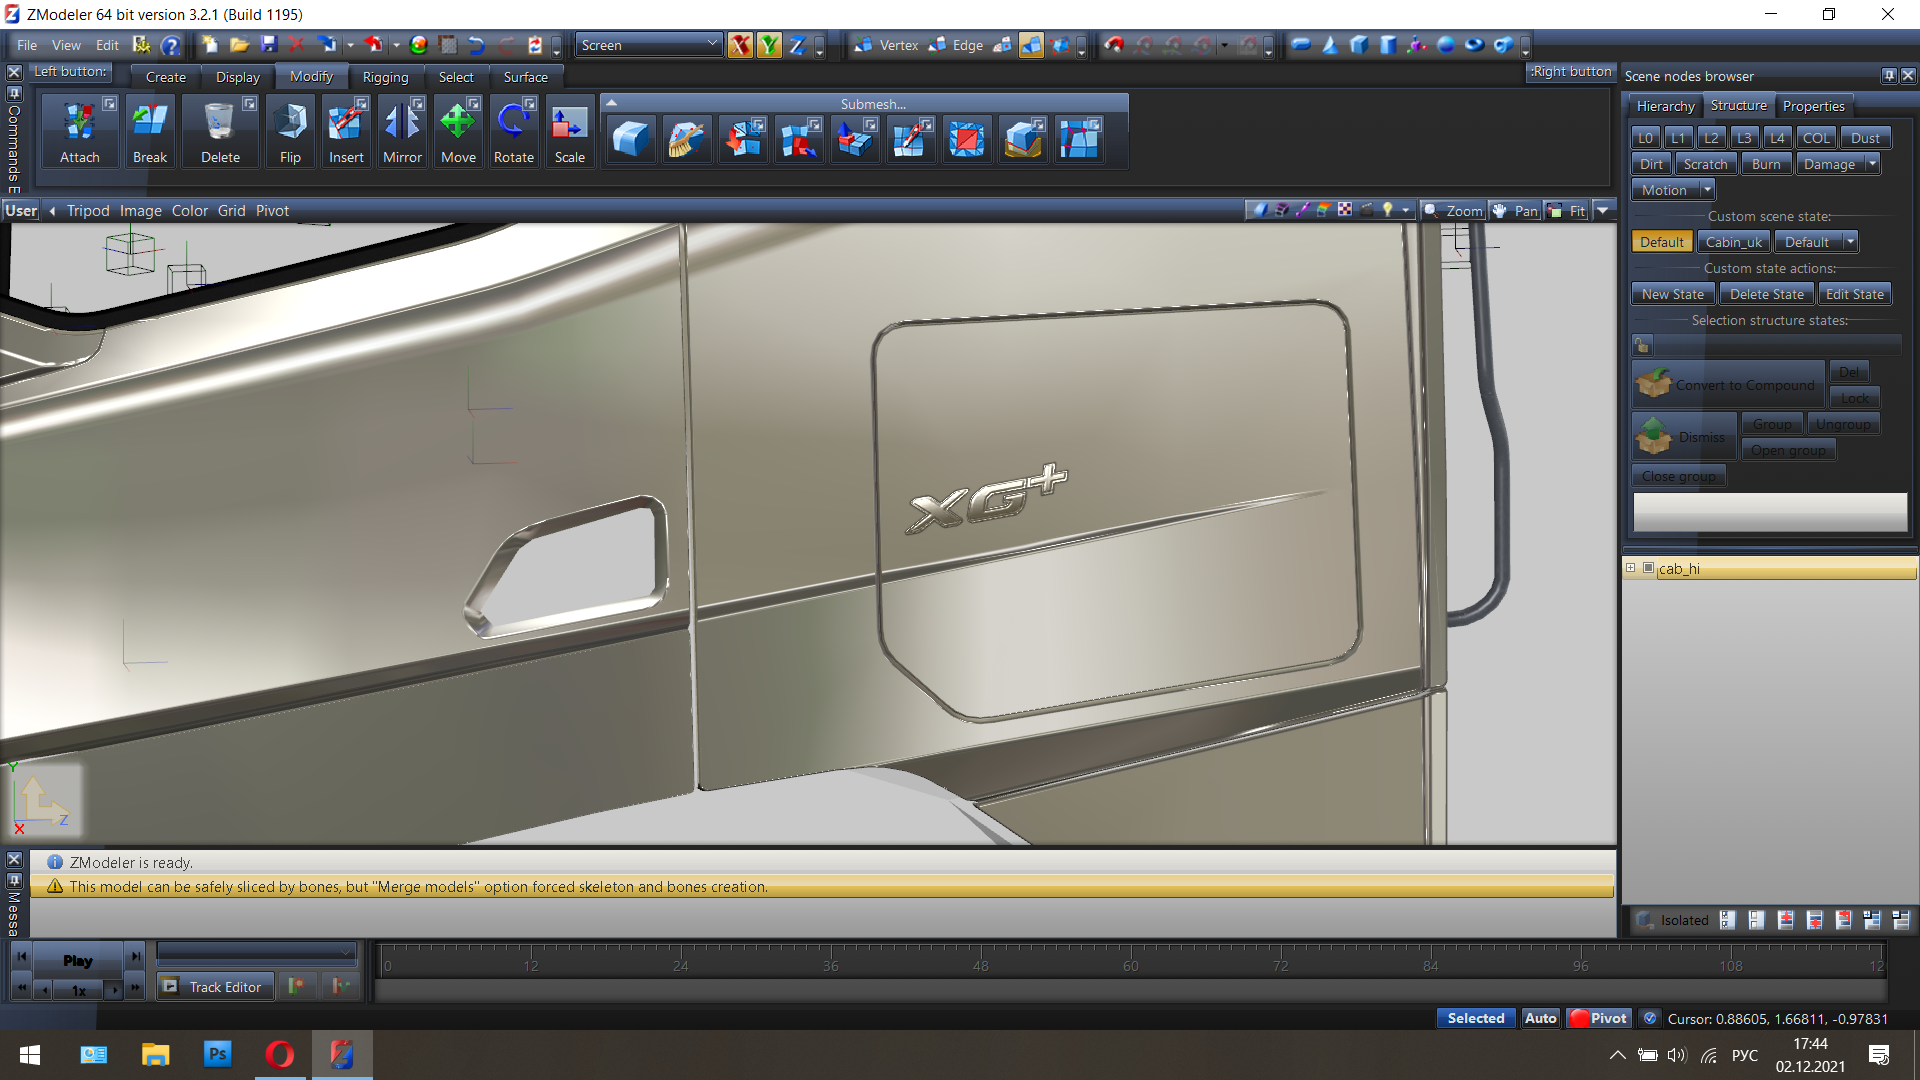Collapse the Submesh tools group
1920x1080 pixels.
point(611,103)
